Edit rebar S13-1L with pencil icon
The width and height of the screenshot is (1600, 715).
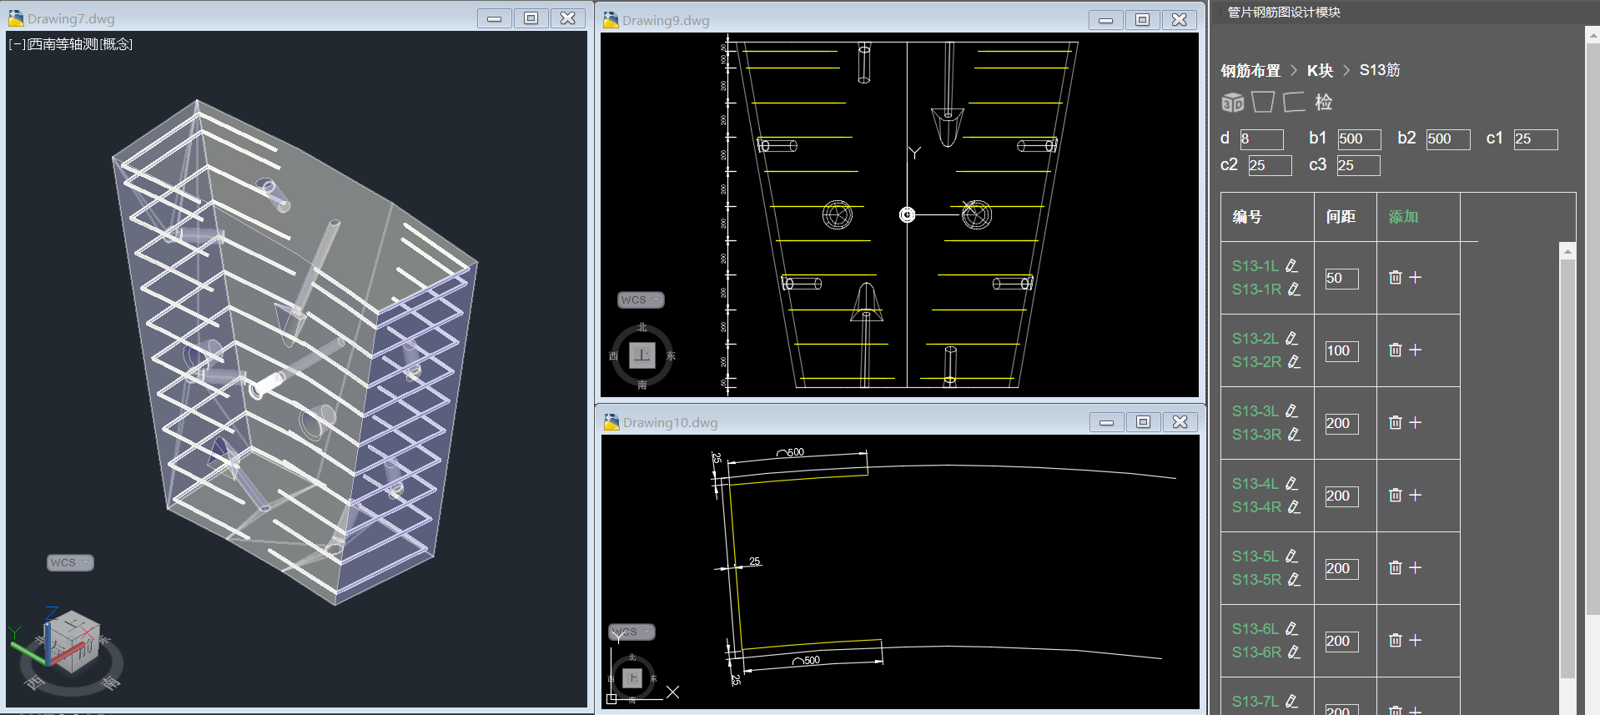(x=1291, y=266)
